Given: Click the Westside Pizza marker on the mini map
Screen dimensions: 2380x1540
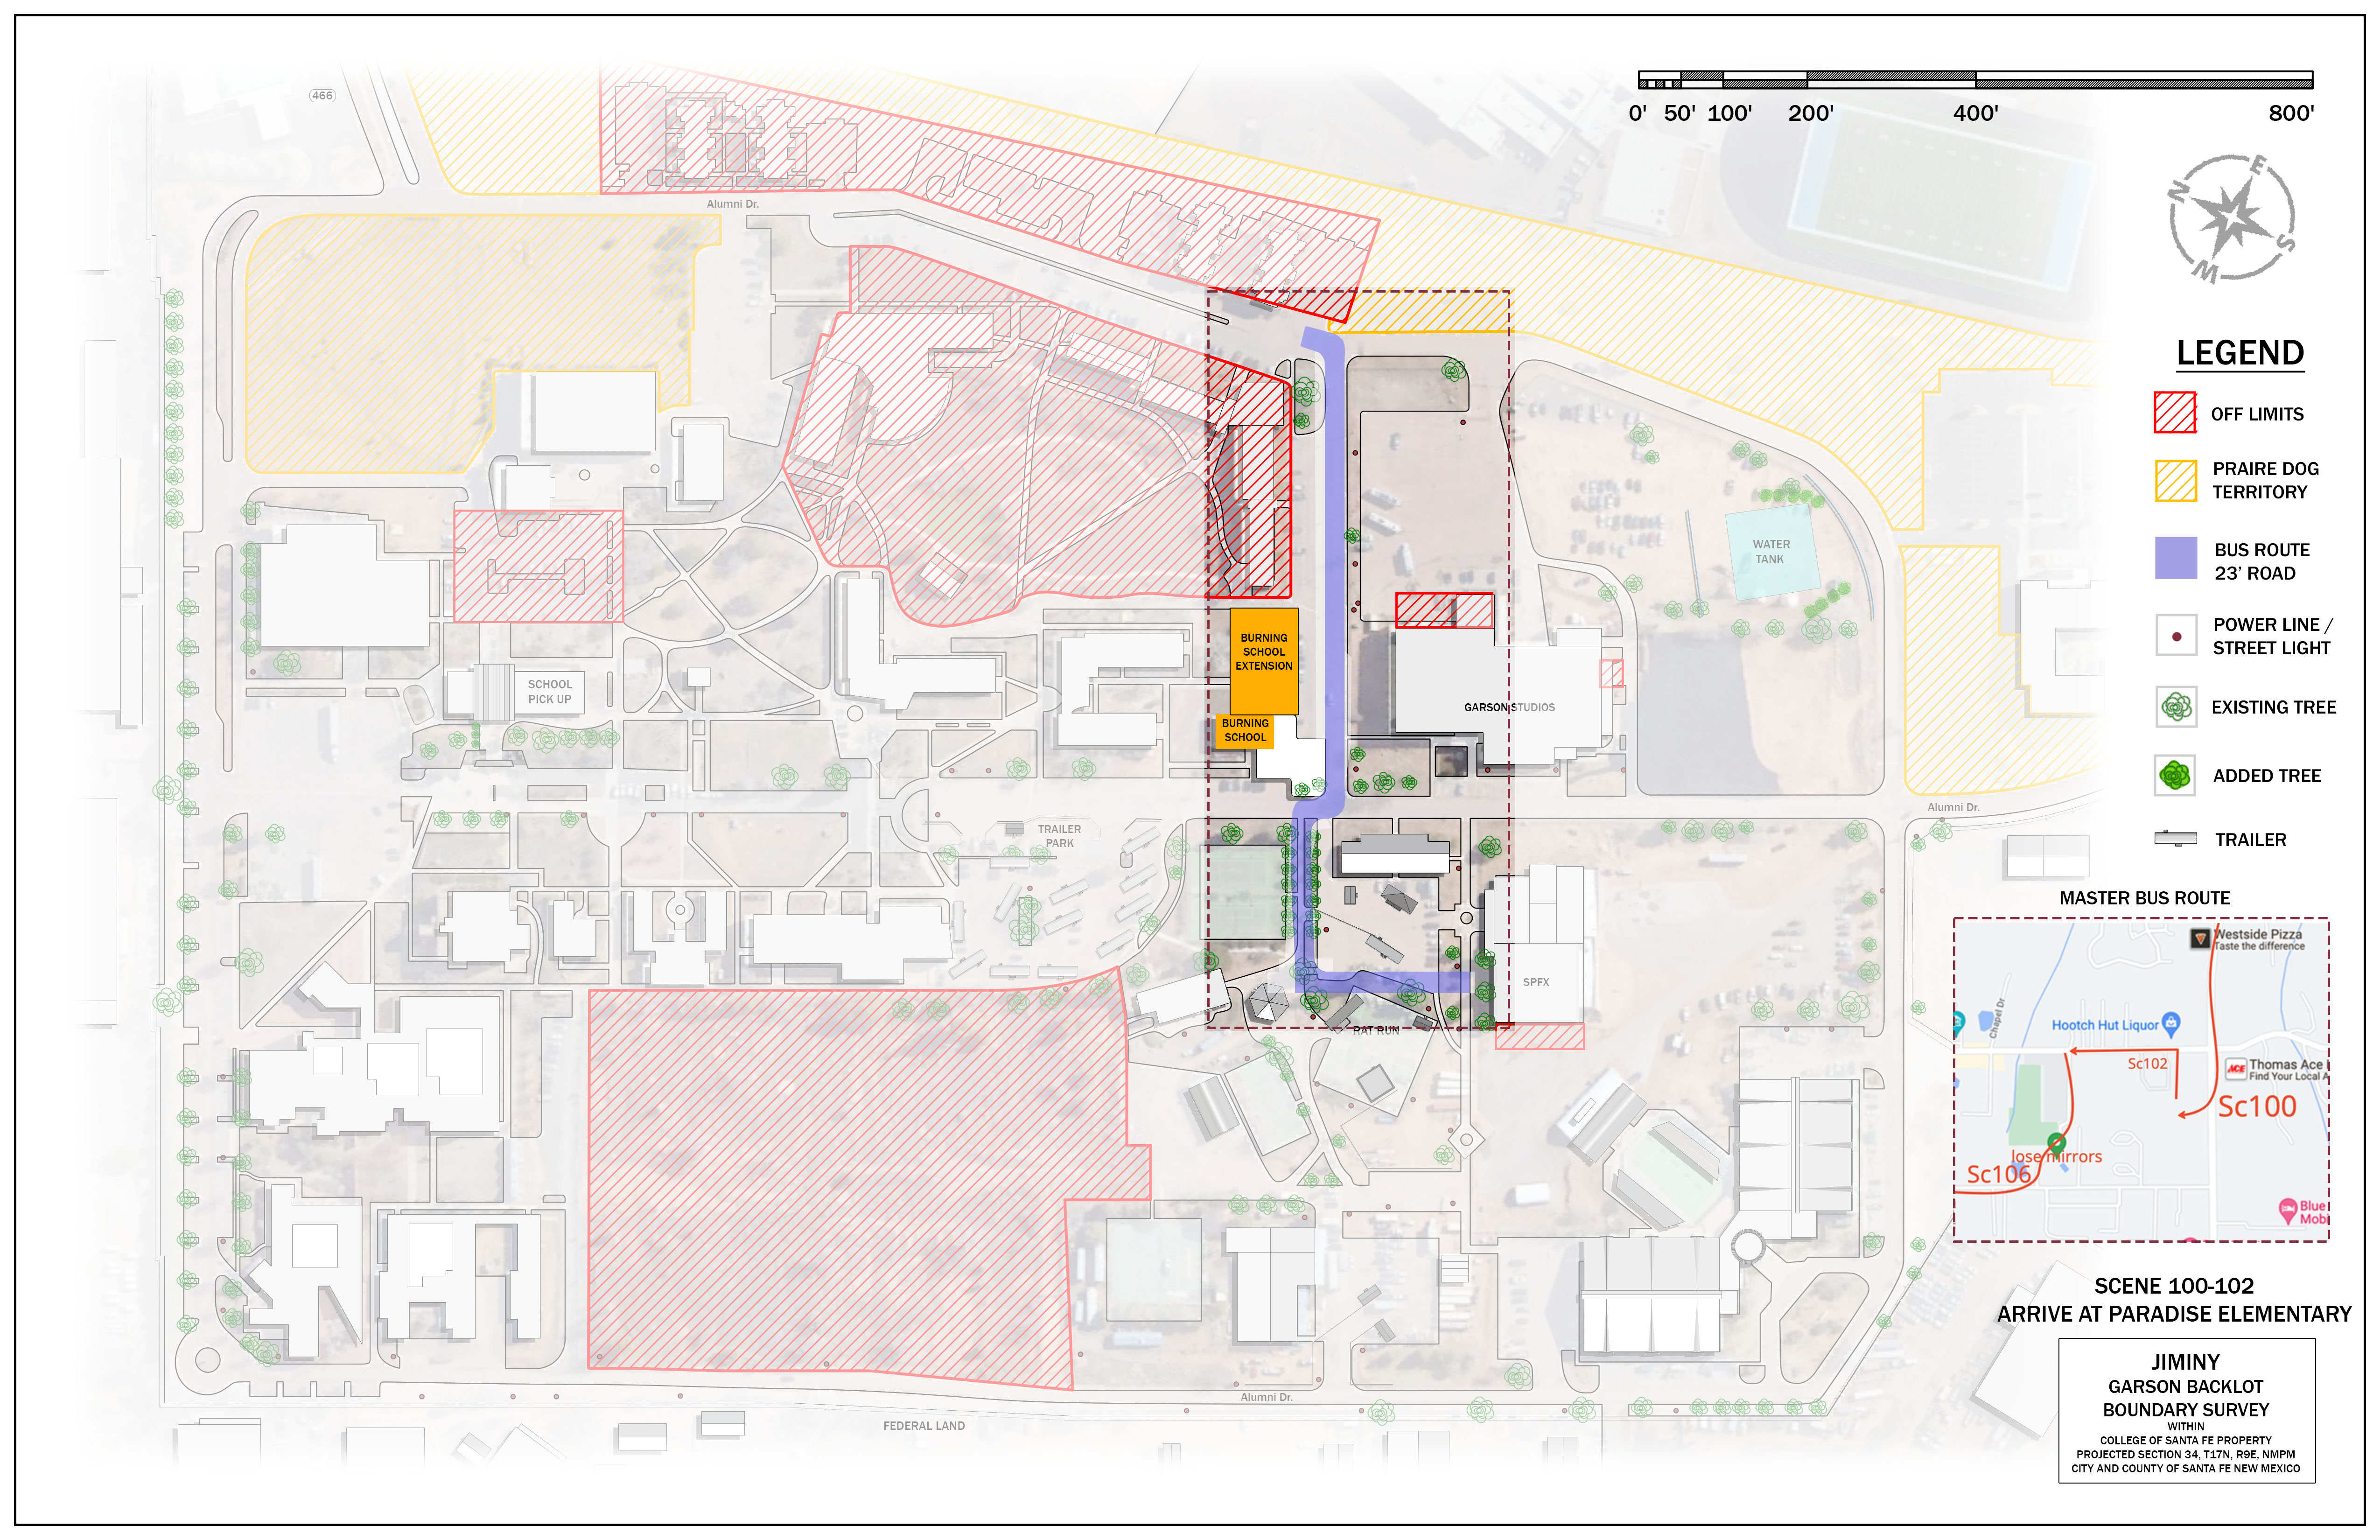Looking at the screenshot, I should pyautogui.click(x=2200, y=939).
